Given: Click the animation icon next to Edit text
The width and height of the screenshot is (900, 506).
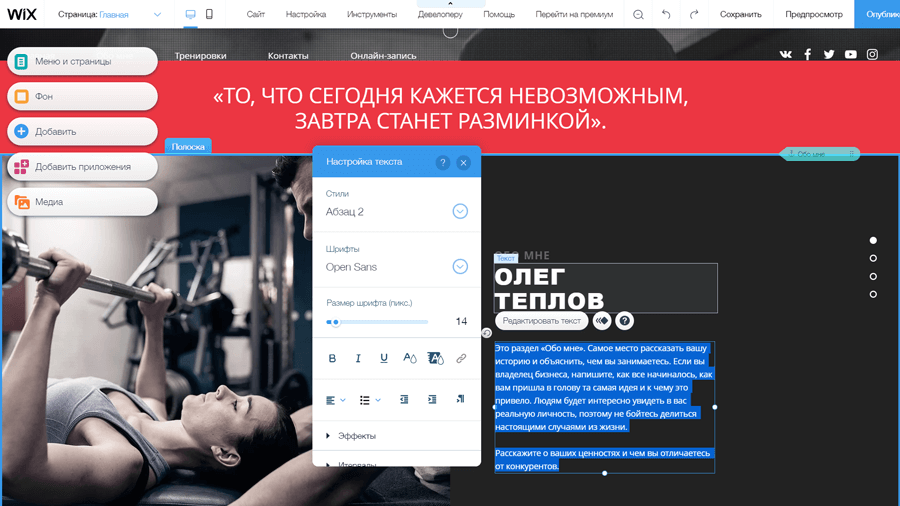Looking at the screenshot, I should click(x=602, y=321).
